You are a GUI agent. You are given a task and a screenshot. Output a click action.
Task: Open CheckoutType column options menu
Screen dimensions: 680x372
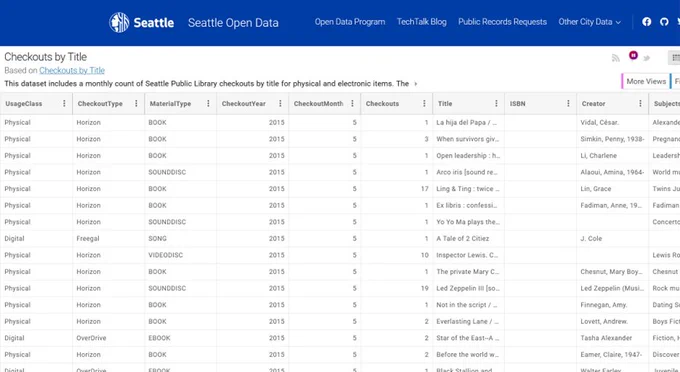pos(136,103)
